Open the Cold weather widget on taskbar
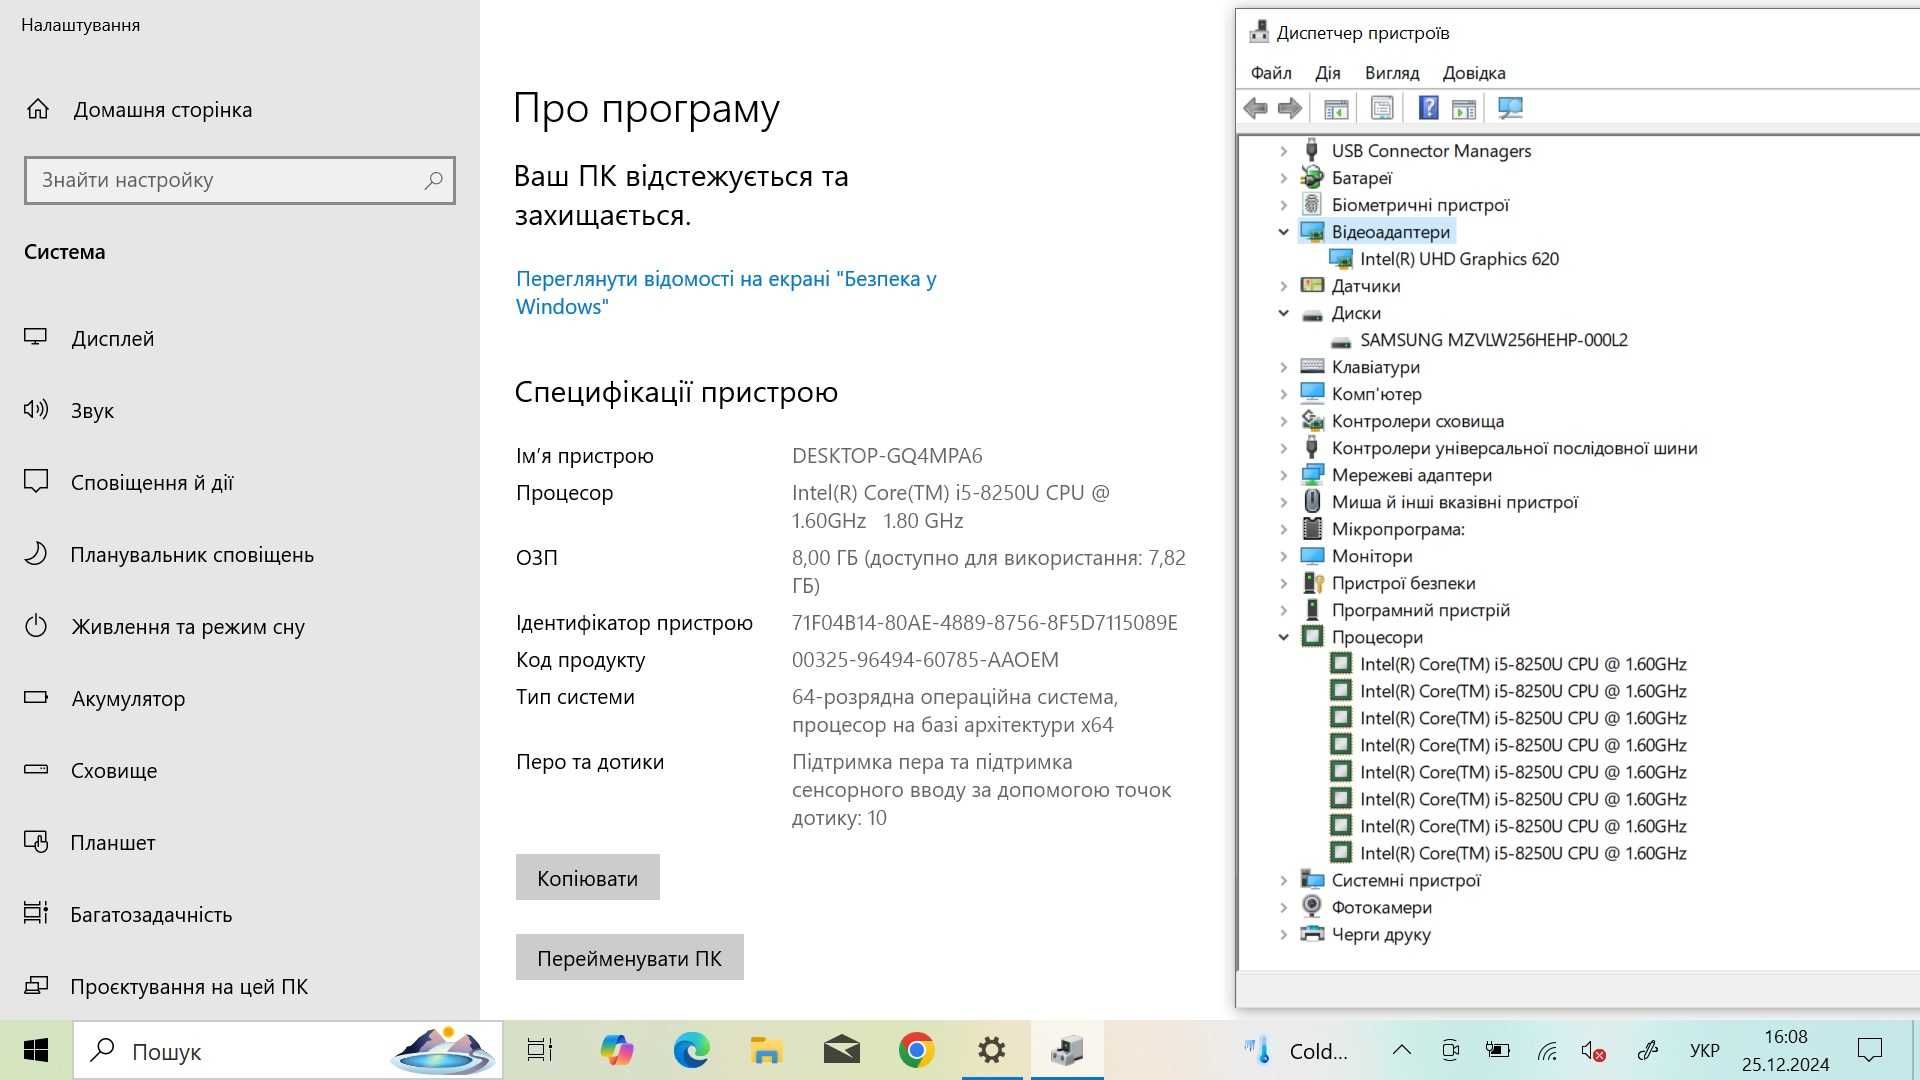The image size is (1920, 1080). pos(1296,1050)
